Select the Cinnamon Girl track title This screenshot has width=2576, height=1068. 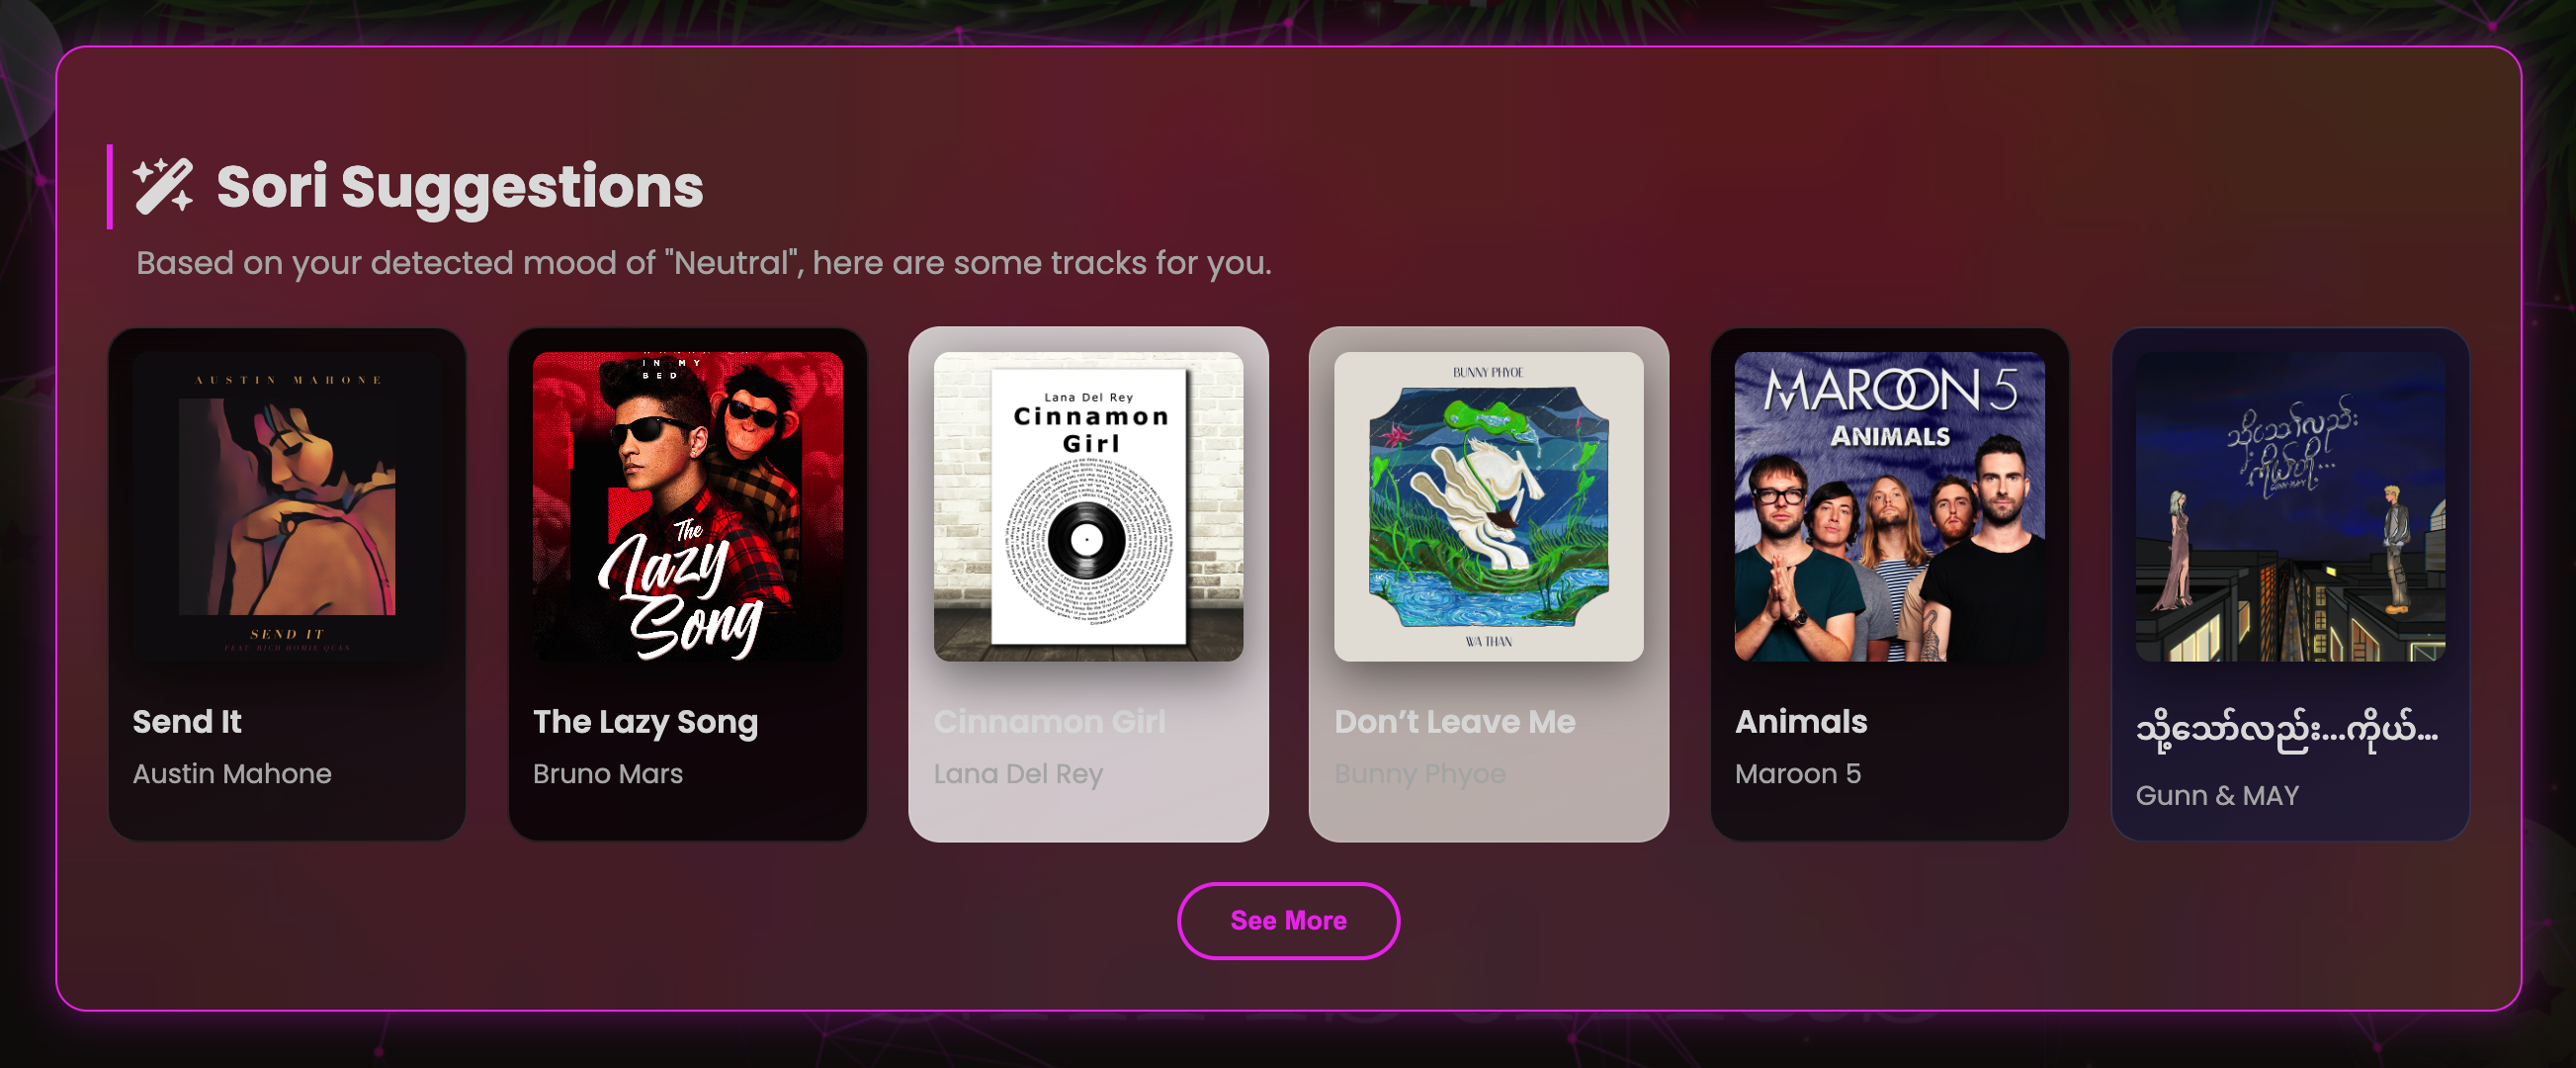[x=1050, y=721]
